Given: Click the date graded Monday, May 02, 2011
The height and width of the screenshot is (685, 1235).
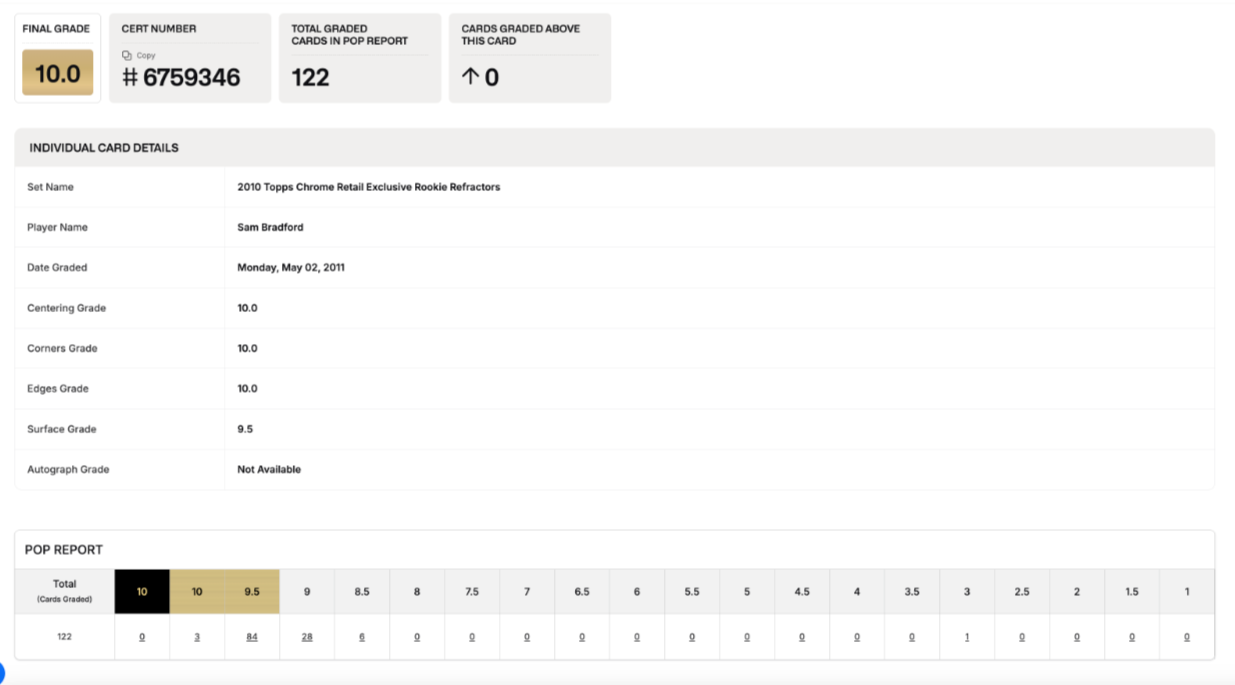Looking at the screenshot, I should coord(291,268).
